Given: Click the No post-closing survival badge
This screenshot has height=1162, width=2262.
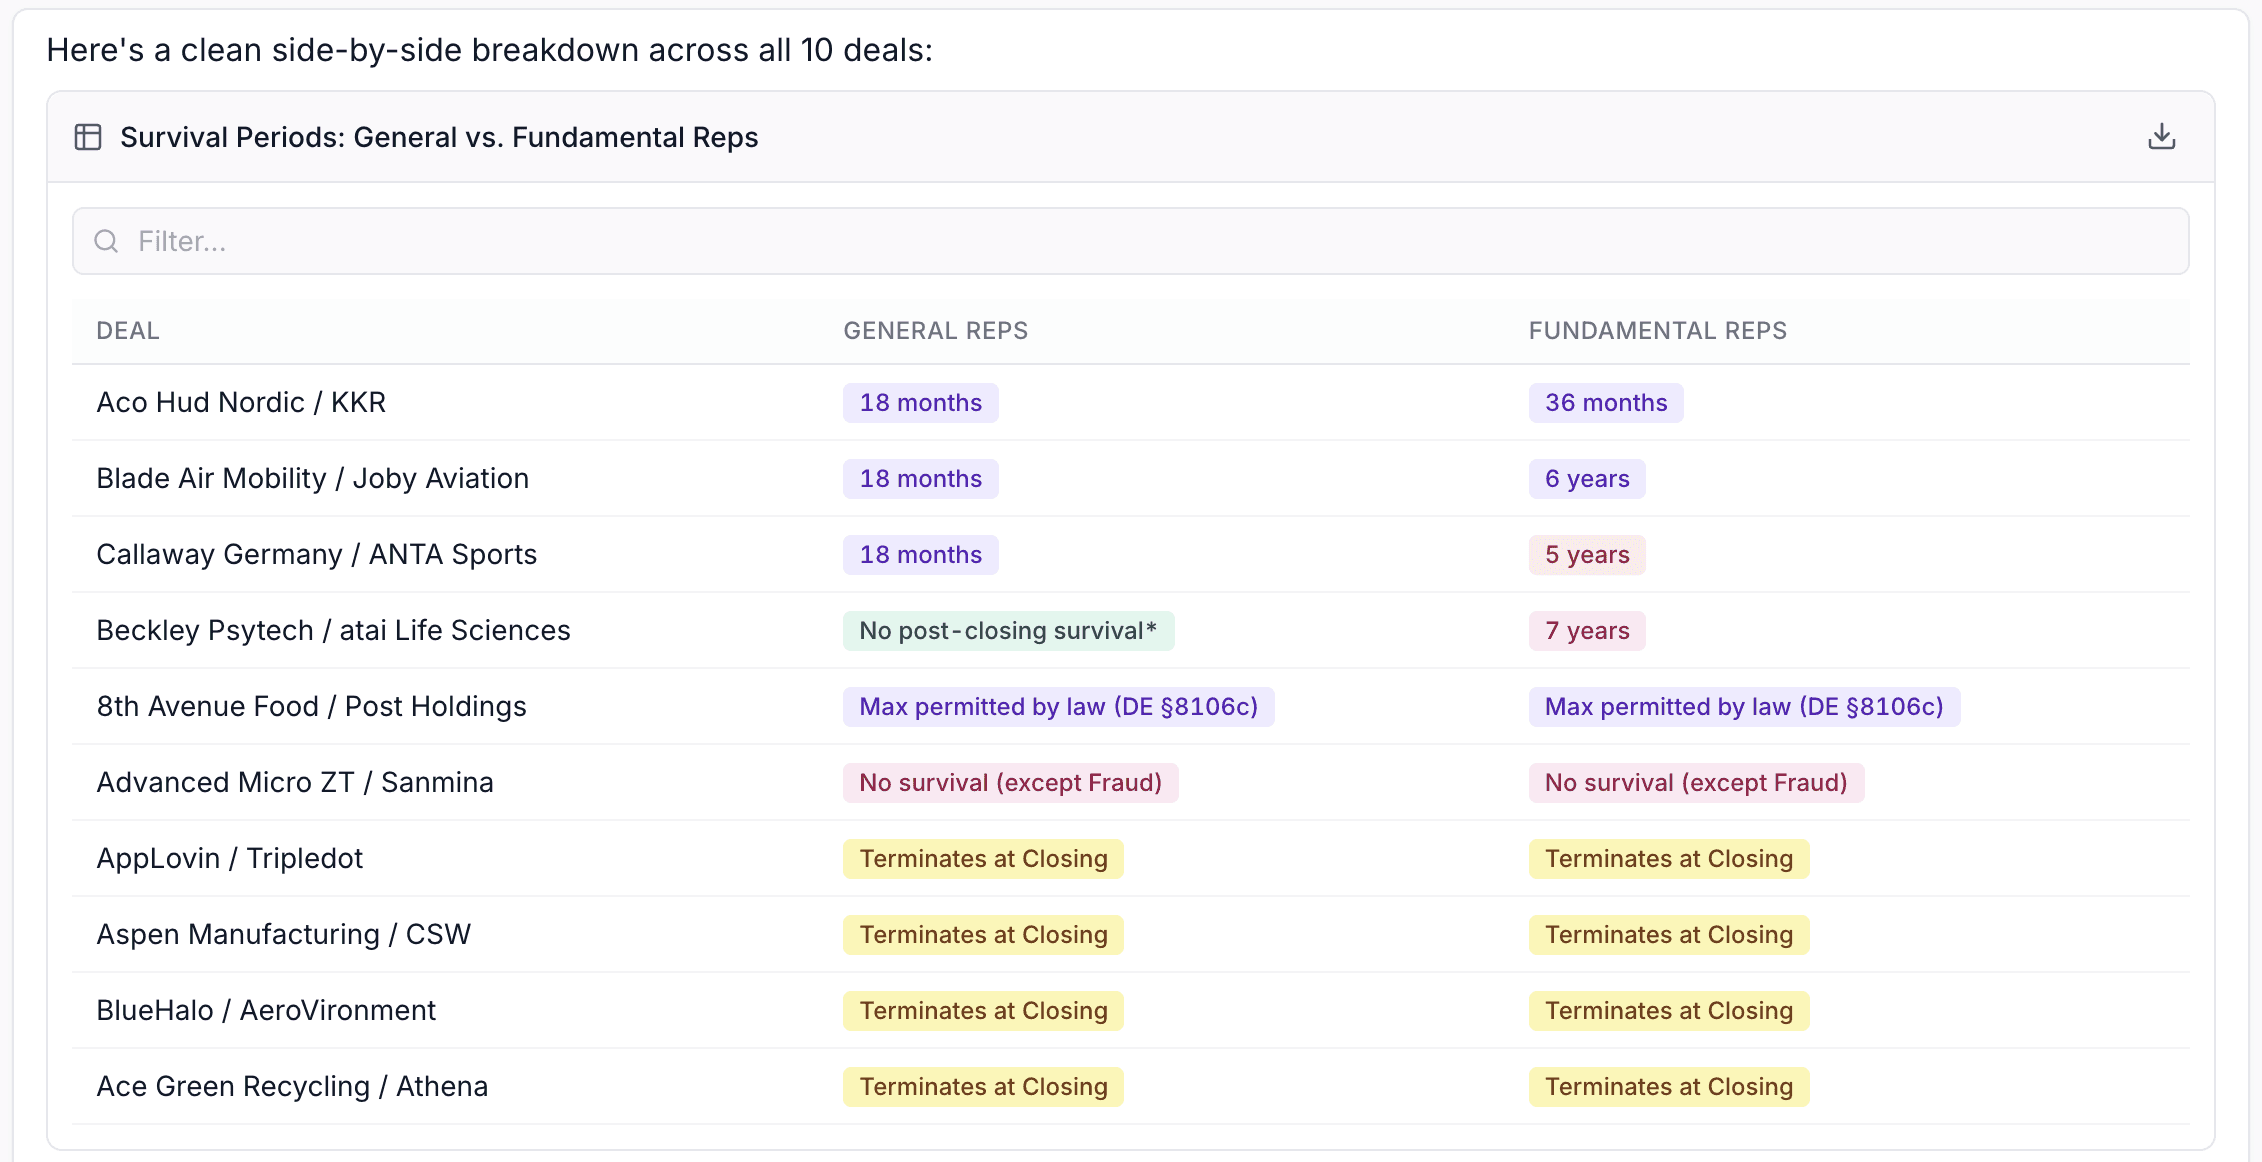Looking at the screenshot, I should (x=1007, y=631).
